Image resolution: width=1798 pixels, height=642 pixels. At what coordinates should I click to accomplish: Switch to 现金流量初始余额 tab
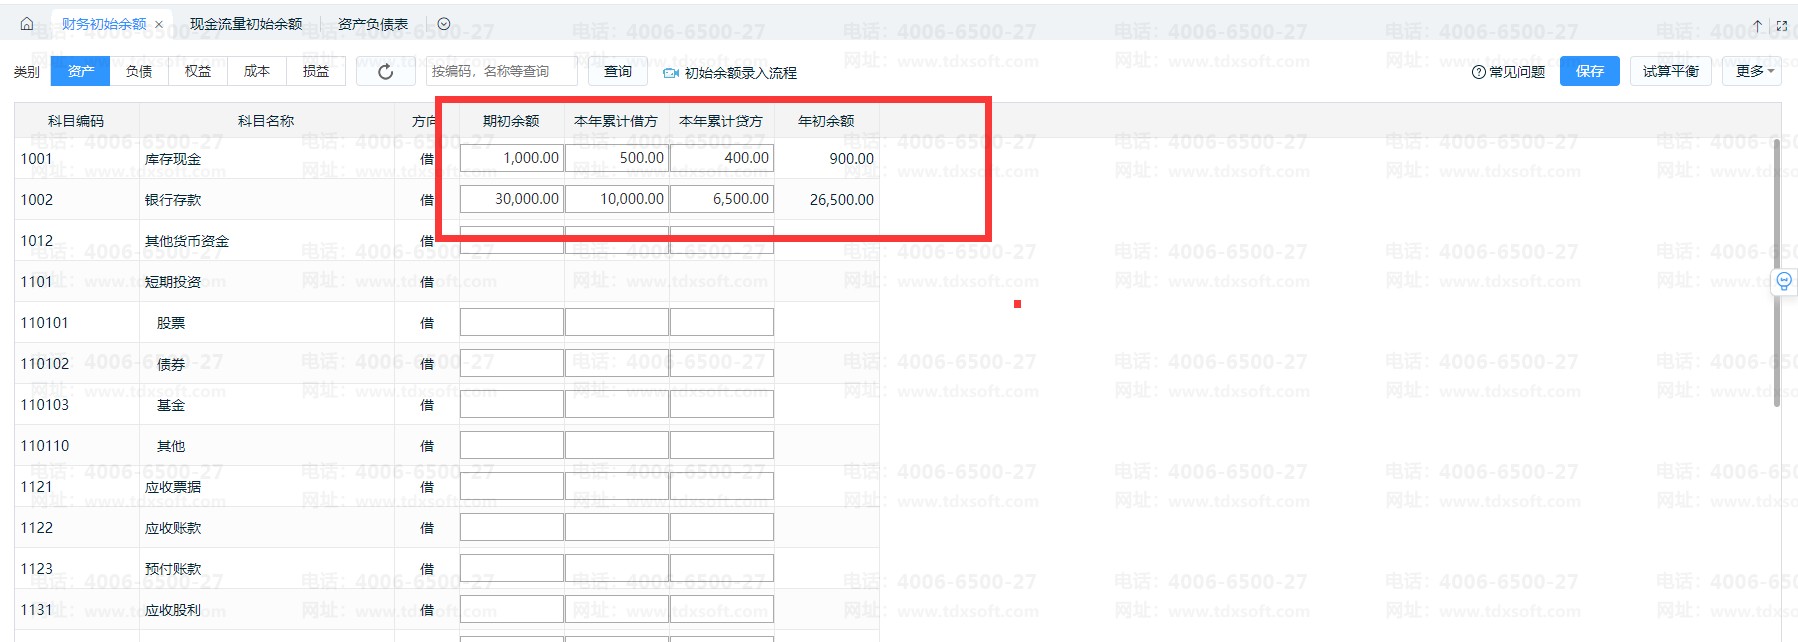pos(246,24)
